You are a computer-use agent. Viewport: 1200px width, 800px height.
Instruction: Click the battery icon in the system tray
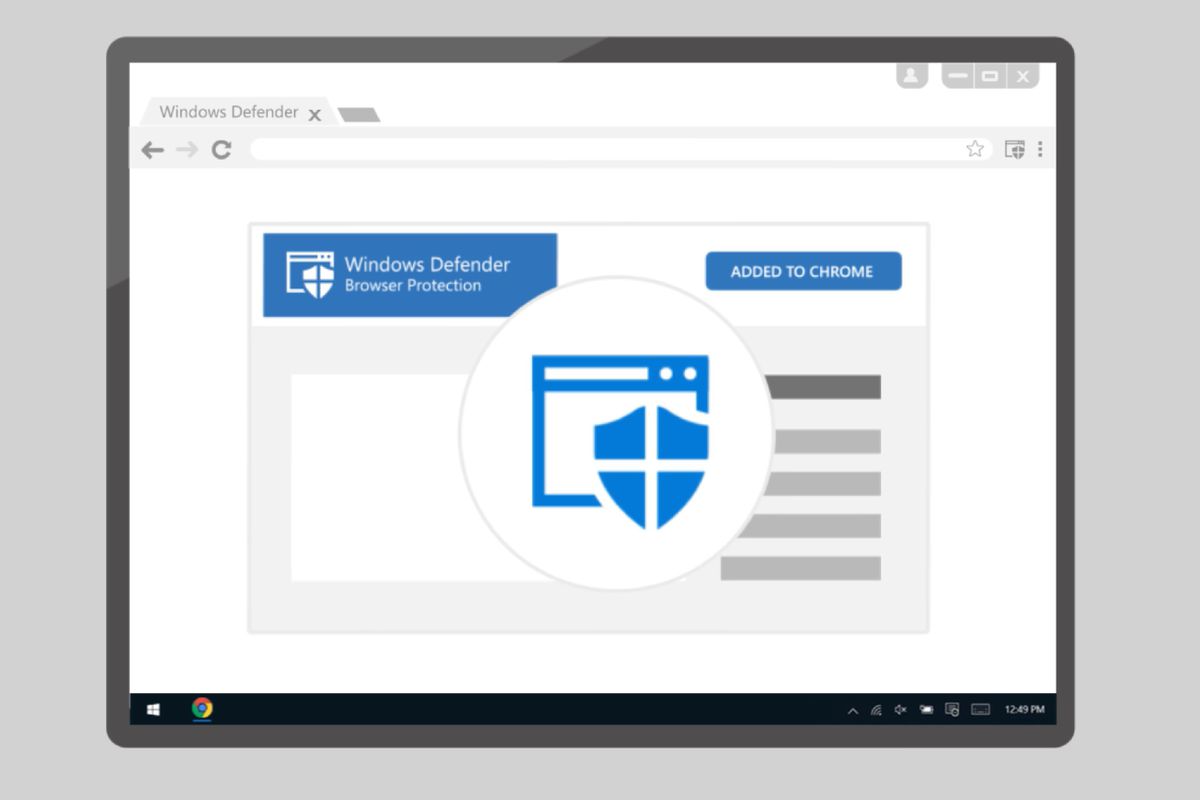926,709
